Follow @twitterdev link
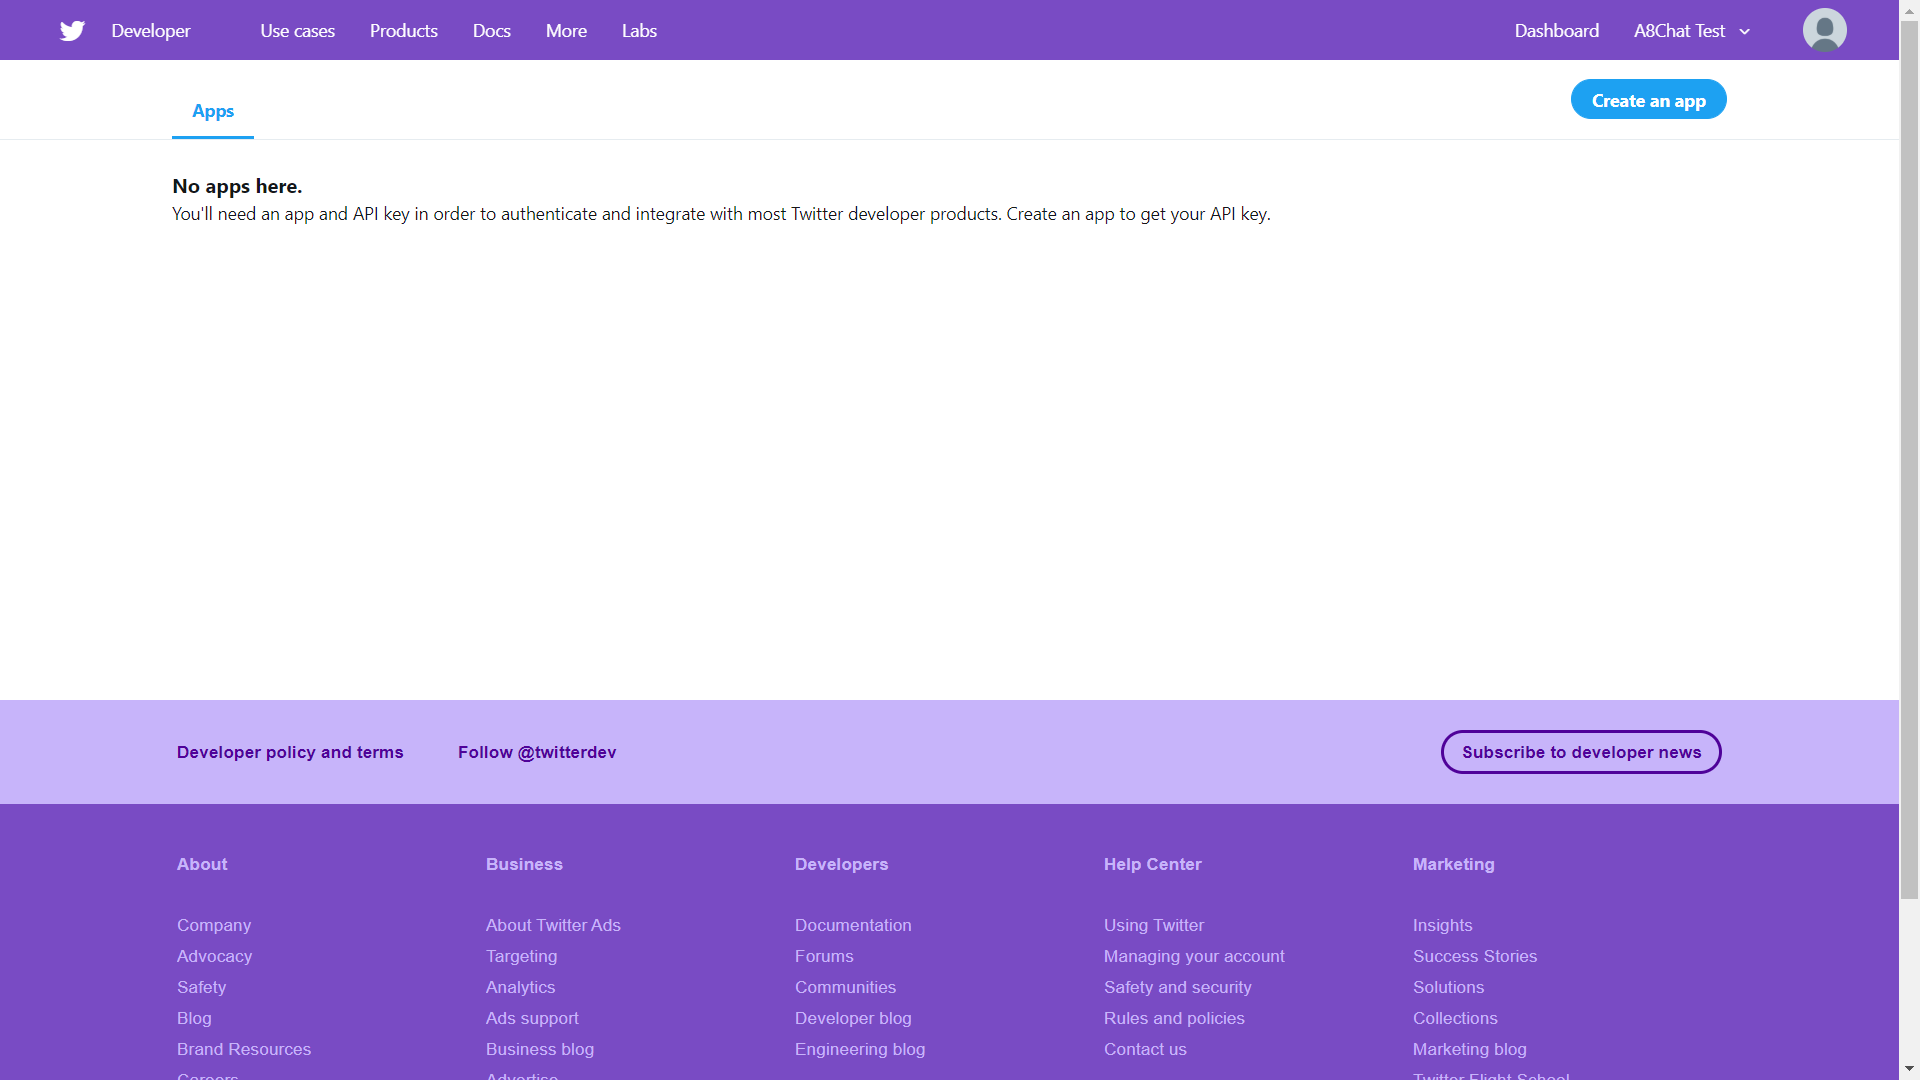This screenshot has width=1920, height=1080. [537, 752]
